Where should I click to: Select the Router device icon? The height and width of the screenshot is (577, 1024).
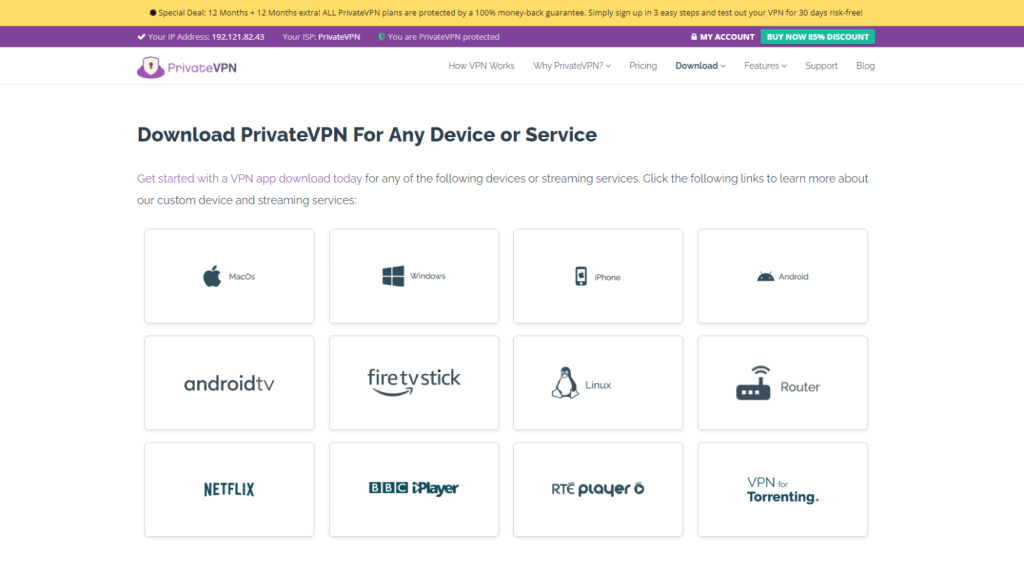pos(754,383)
